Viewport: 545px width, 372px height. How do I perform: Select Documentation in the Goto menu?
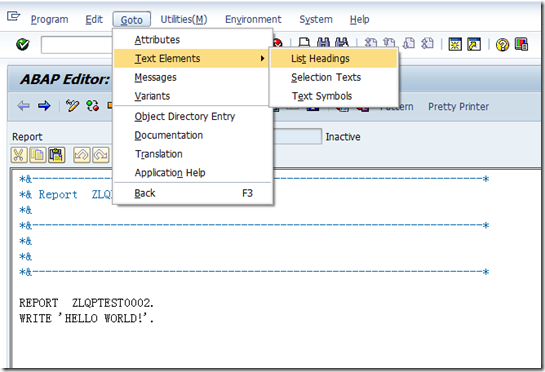click(x=193, y=135)
